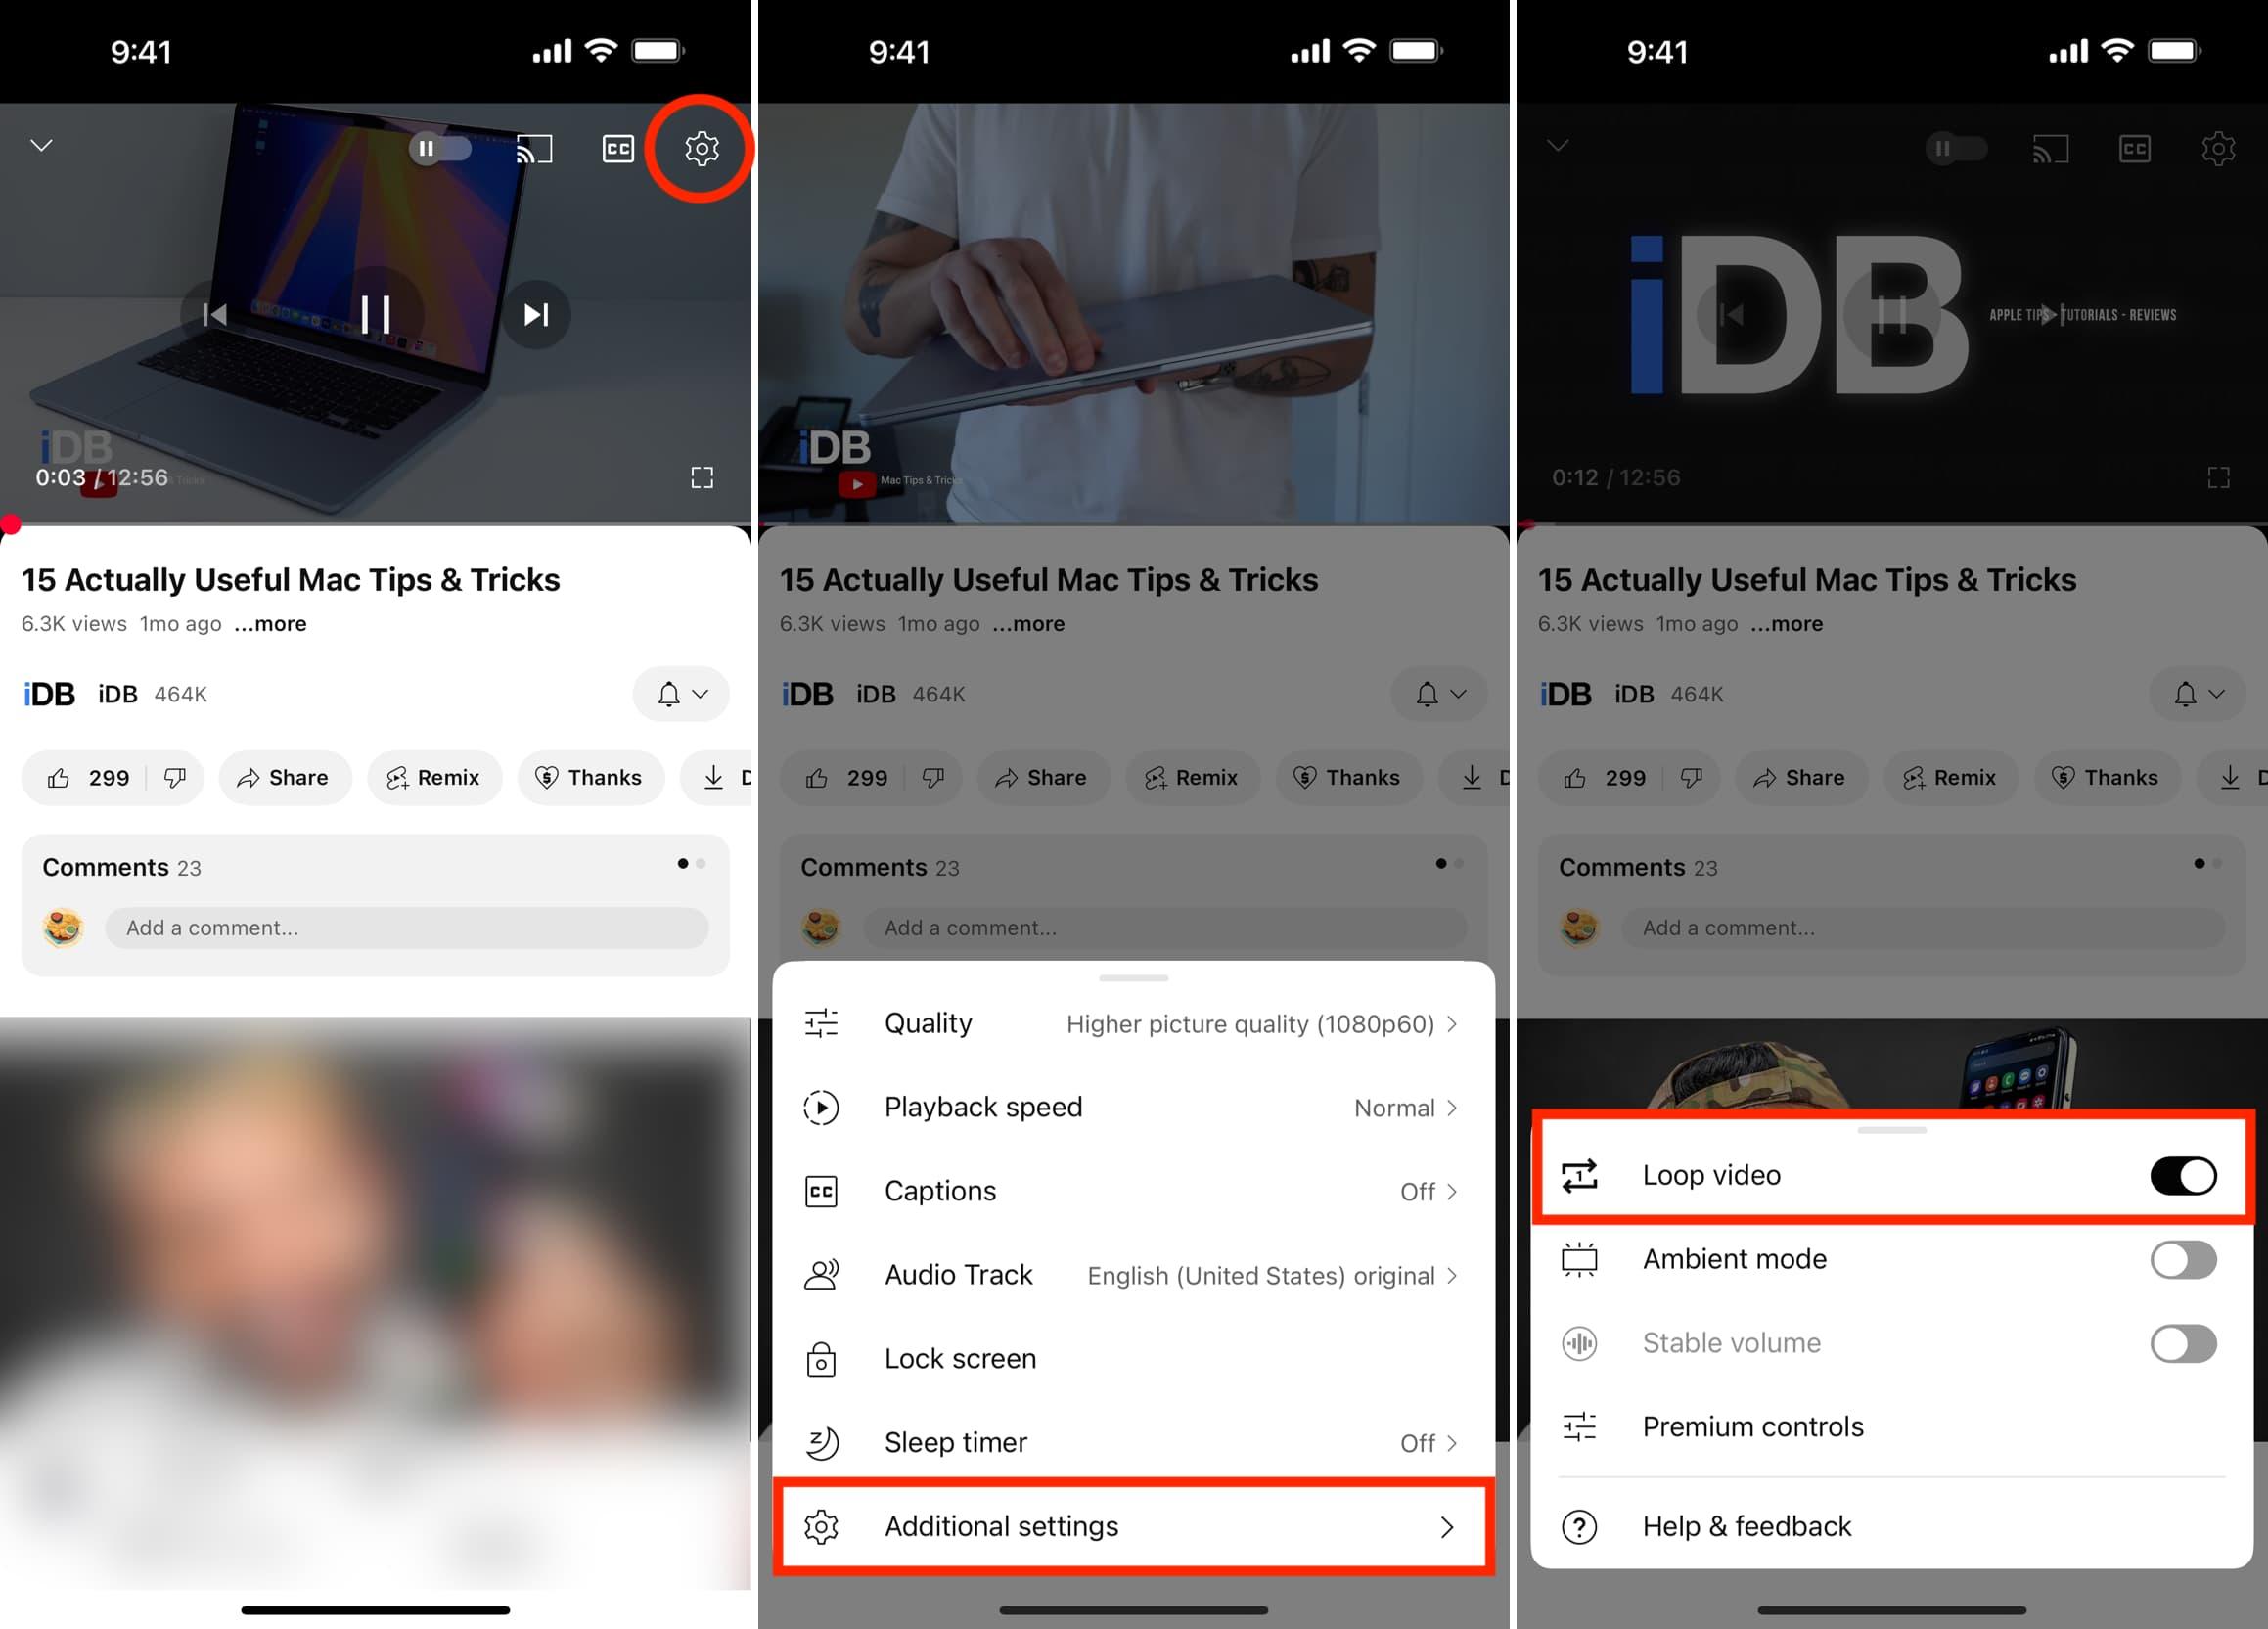This screenshot has height=1629, width=2268.
Task: Click Sleep timer moon icon
Action: [x=821, y=1444]
